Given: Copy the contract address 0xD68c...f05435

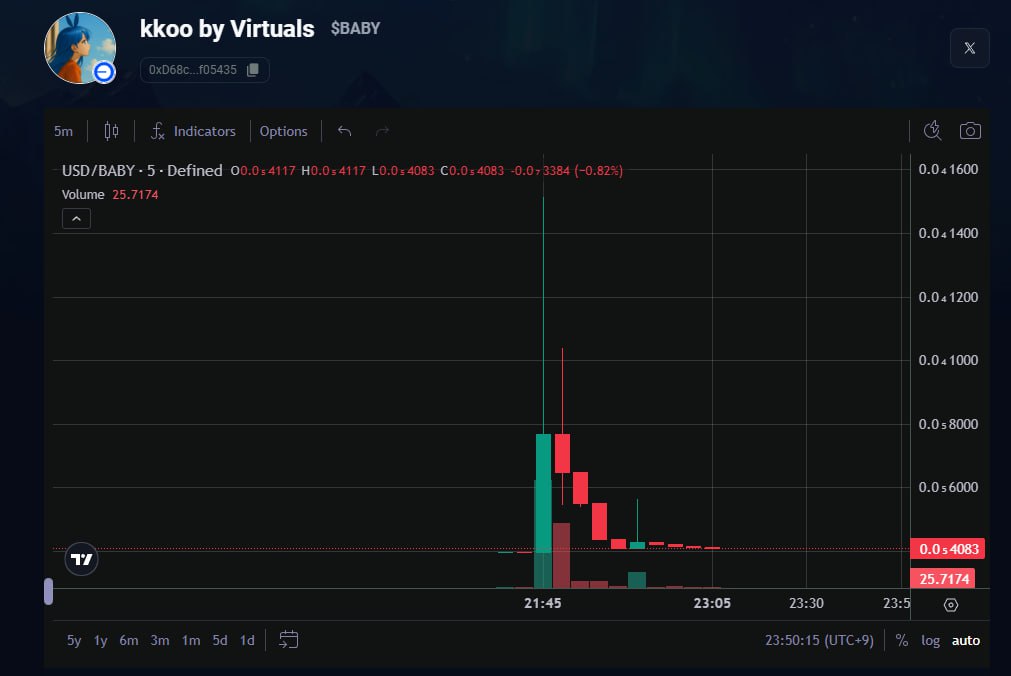Looking at the screenshot, I should (x=253, y=70).
